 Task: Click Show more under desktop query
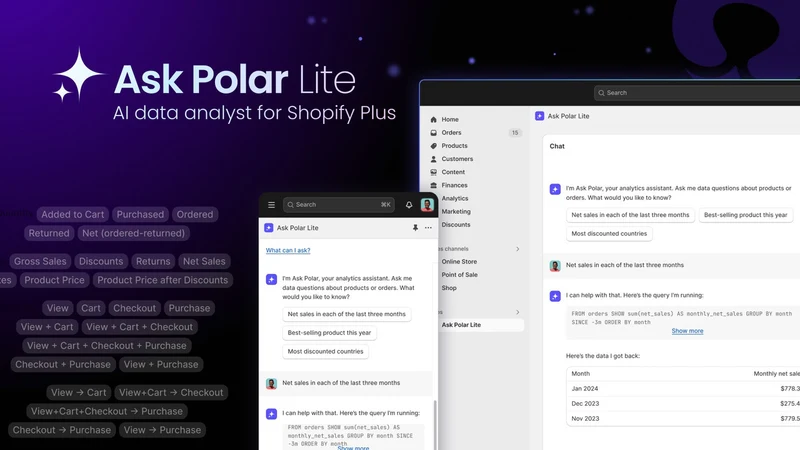(687, 331)
